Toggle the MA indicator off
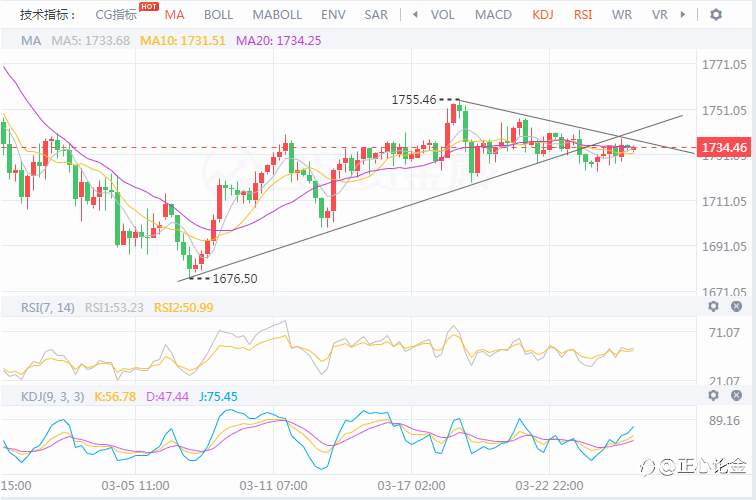This screenshot has height=500, width=756. [175, 15]
